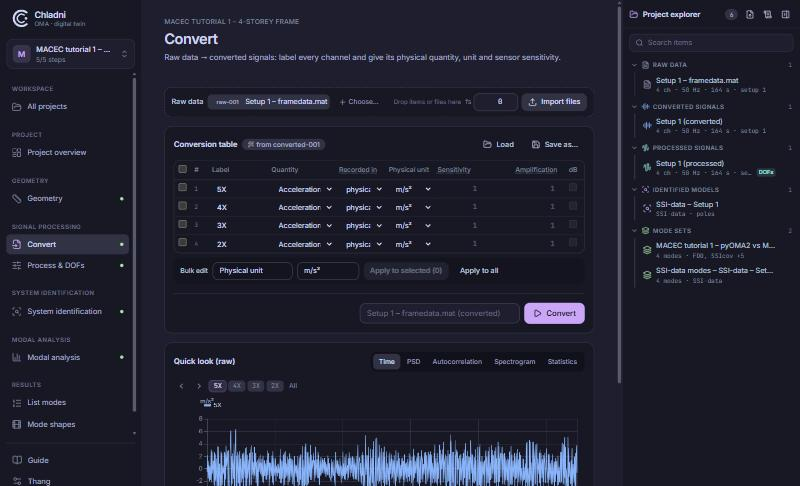
Task: Select the Time tab in Quick look
Action: tap(387, 362)
